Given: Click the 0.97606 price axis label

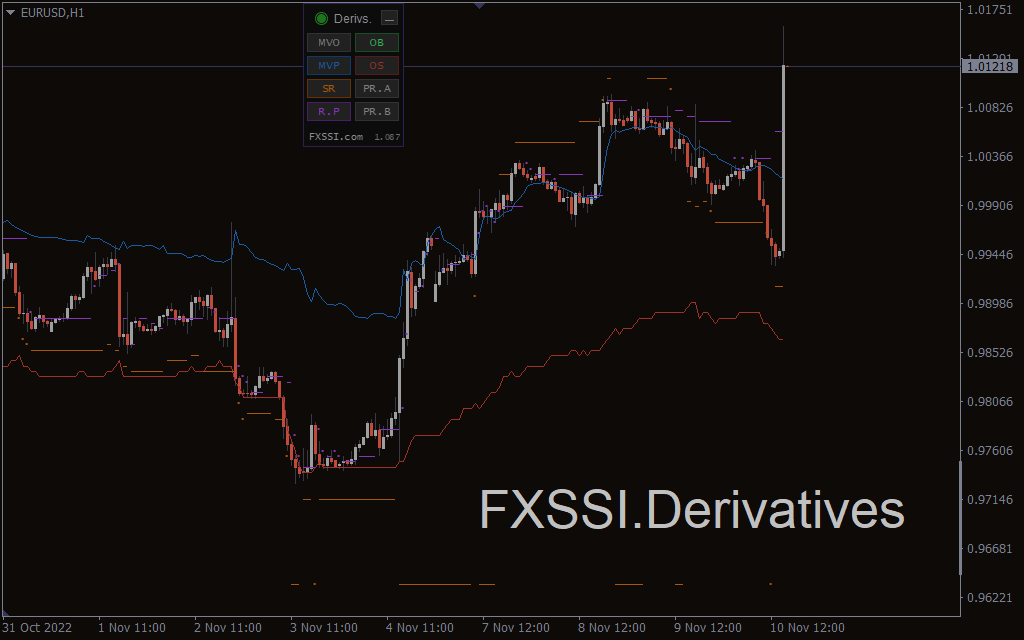Looking at the screenshot, I should click(990, 450).
